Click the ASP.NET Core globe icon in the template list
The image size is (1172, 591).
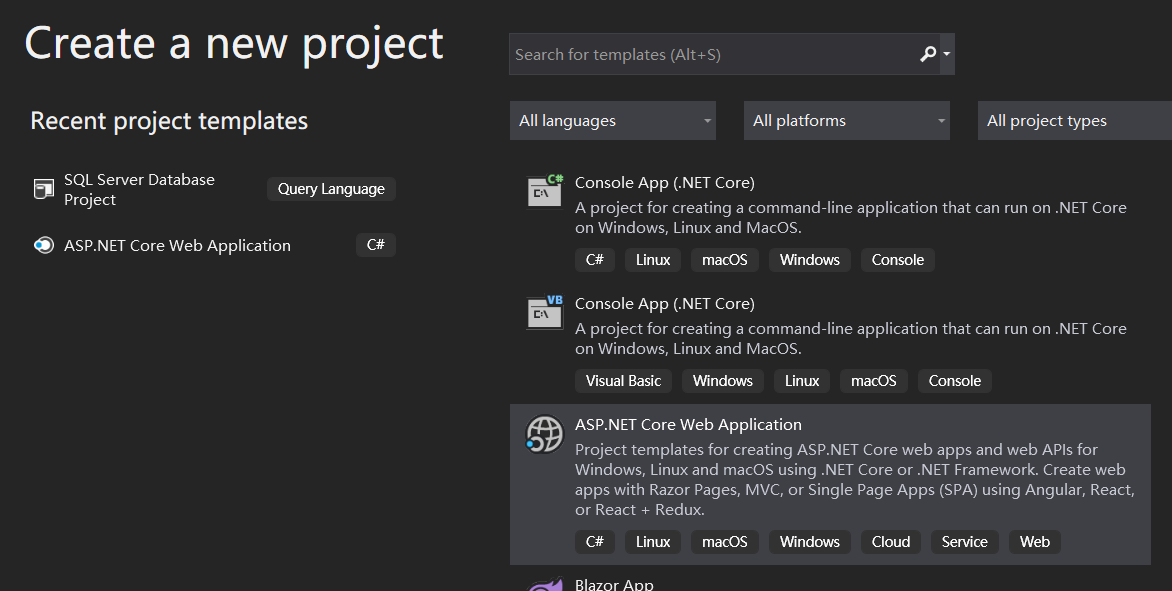point(544,434)
